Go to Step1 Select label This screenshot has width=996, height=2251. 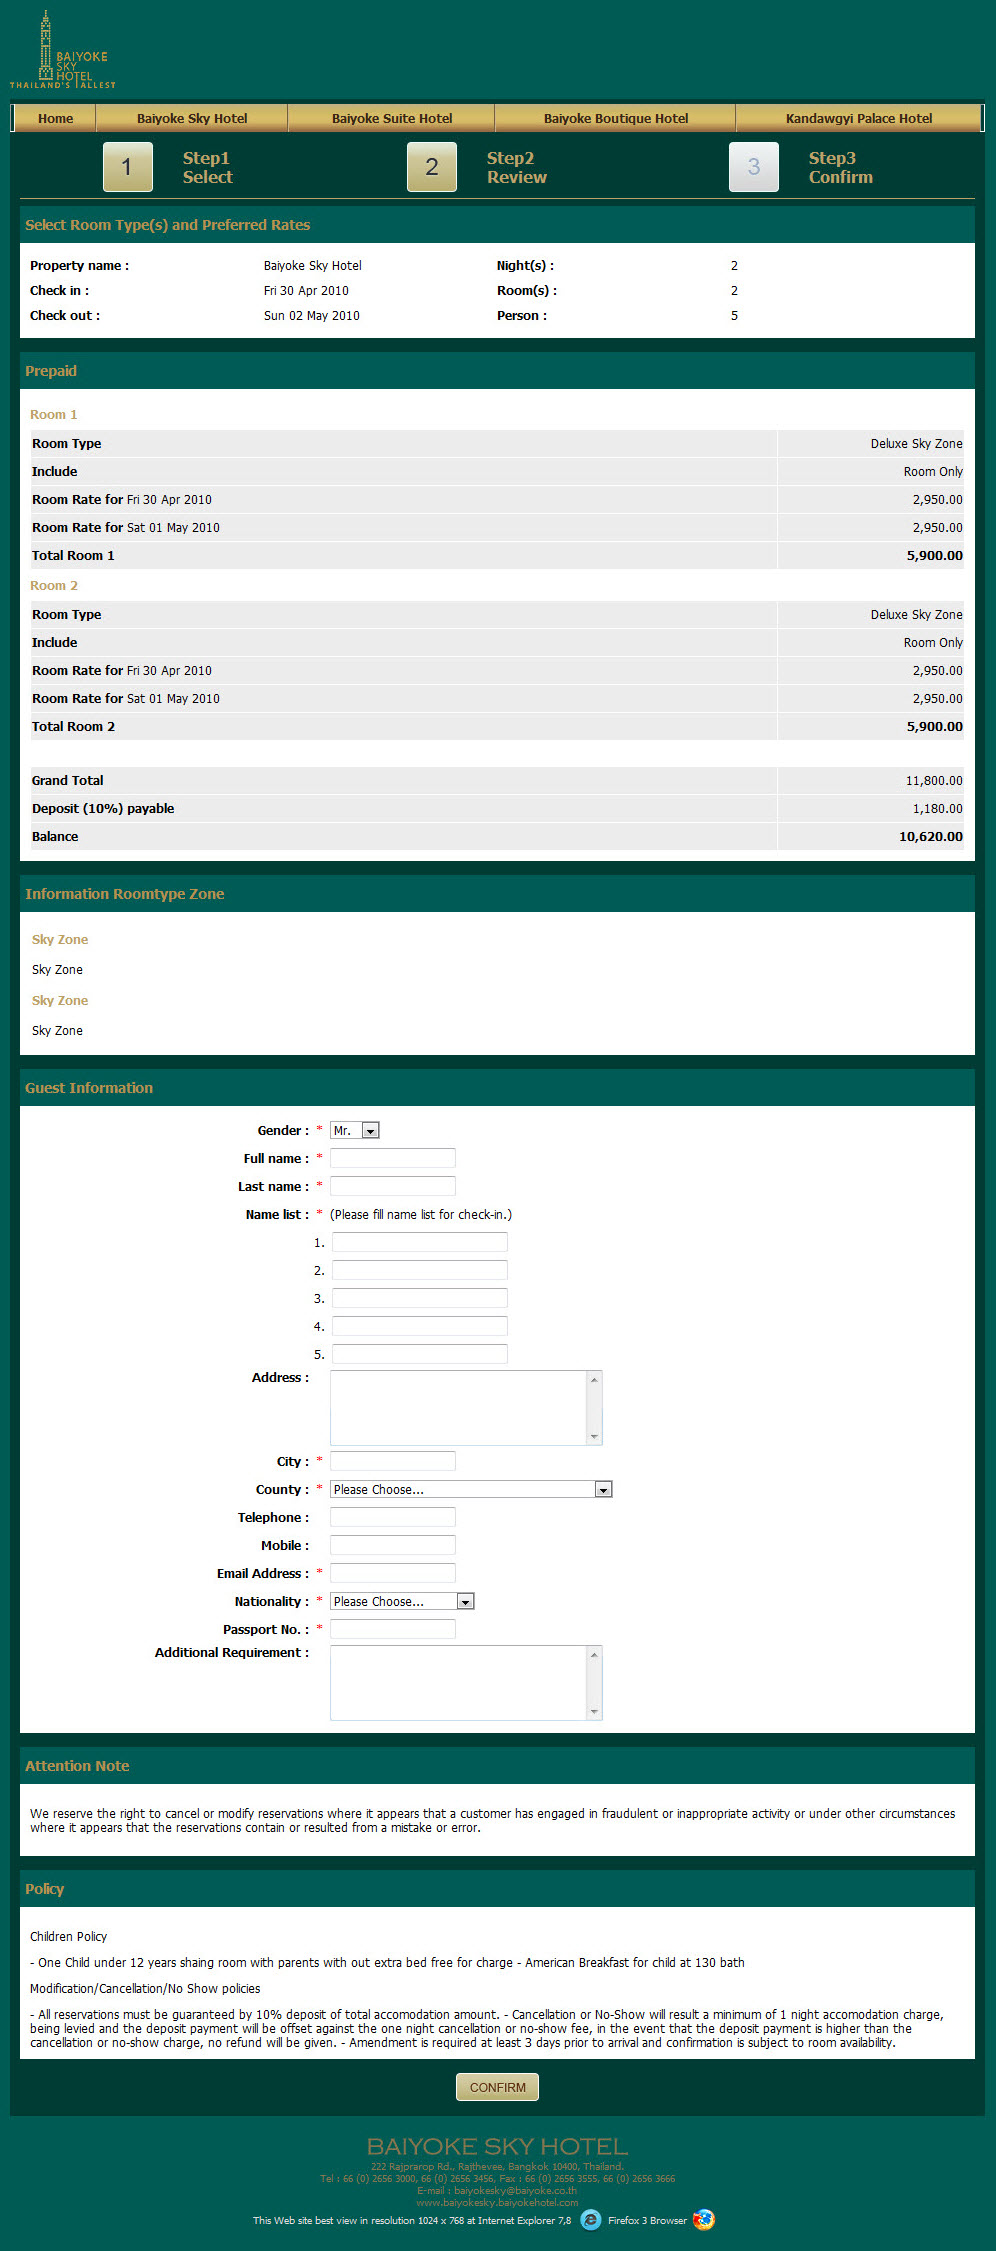click(x=207, y=167)
